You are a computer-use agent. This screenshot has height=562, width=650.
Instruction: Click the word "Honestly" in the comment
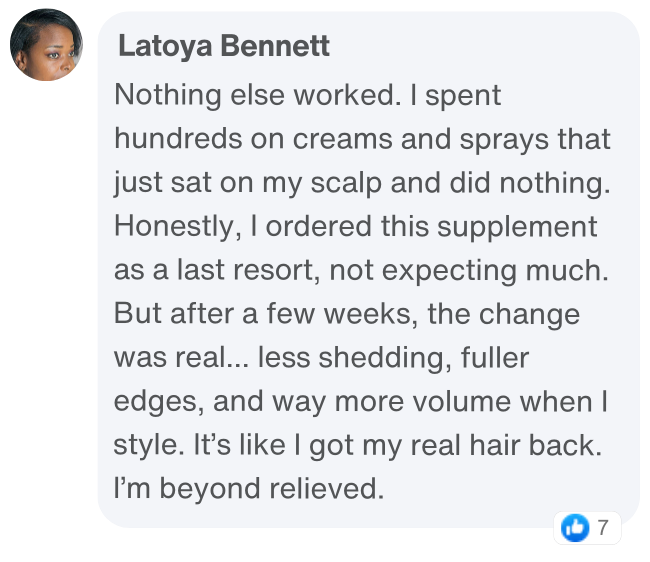tap(172, 226)
